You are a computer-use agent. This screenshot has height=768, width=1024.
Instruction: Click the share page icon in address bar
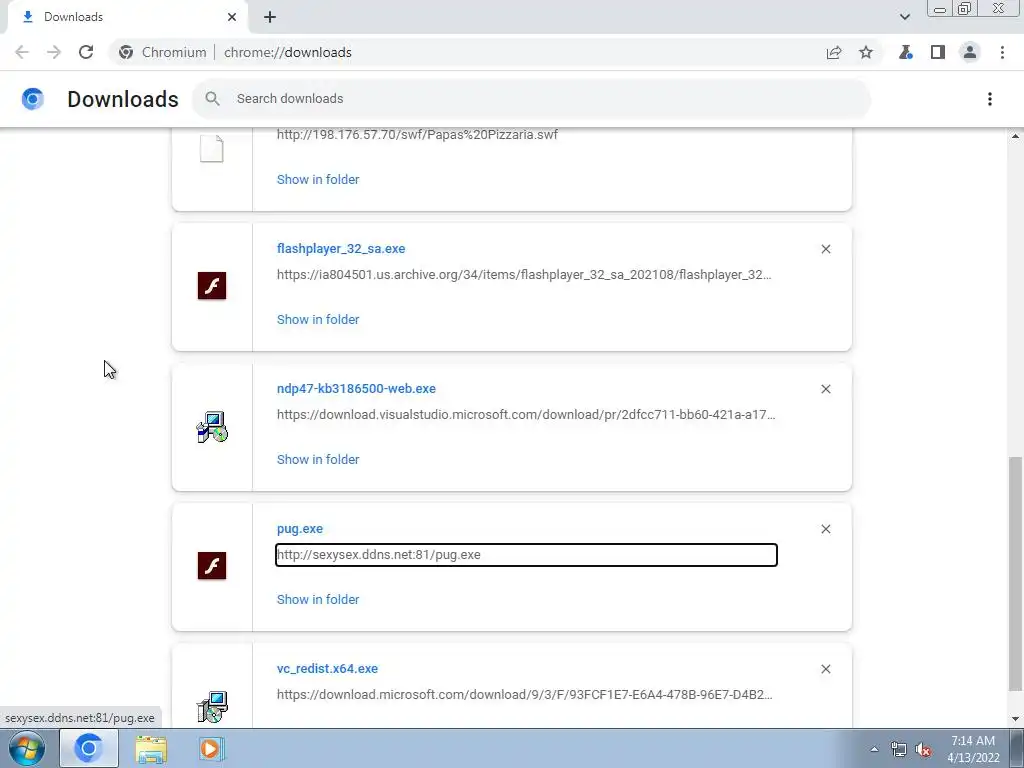834,52
